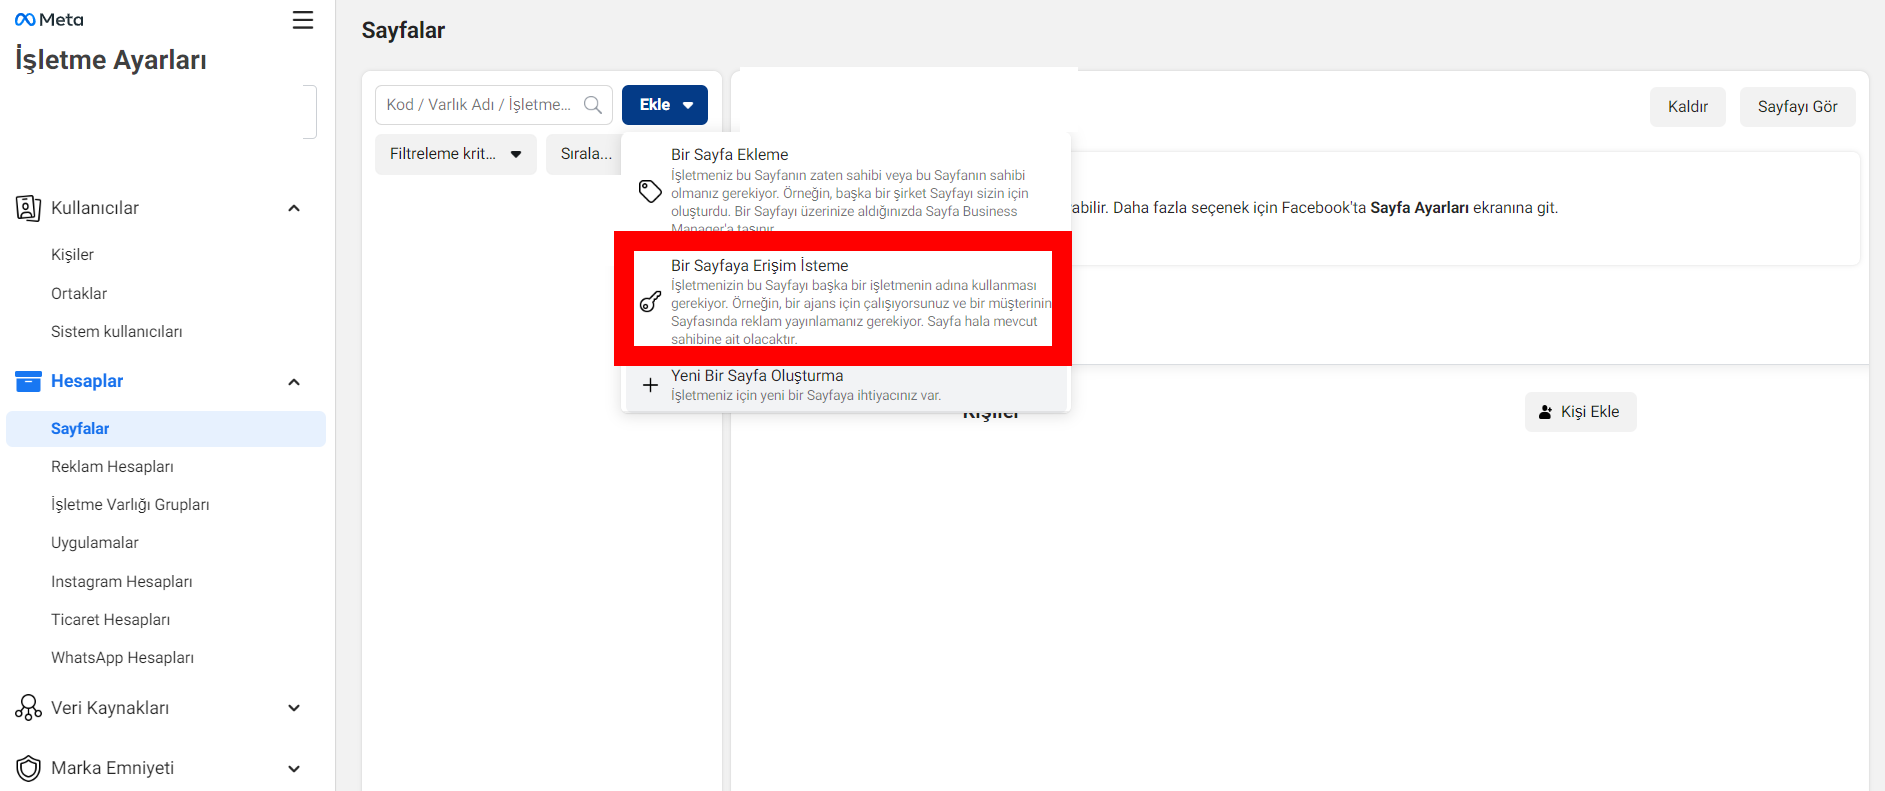Open the Ekle dropdown button
1885x791 pixels.
point(665,105)
